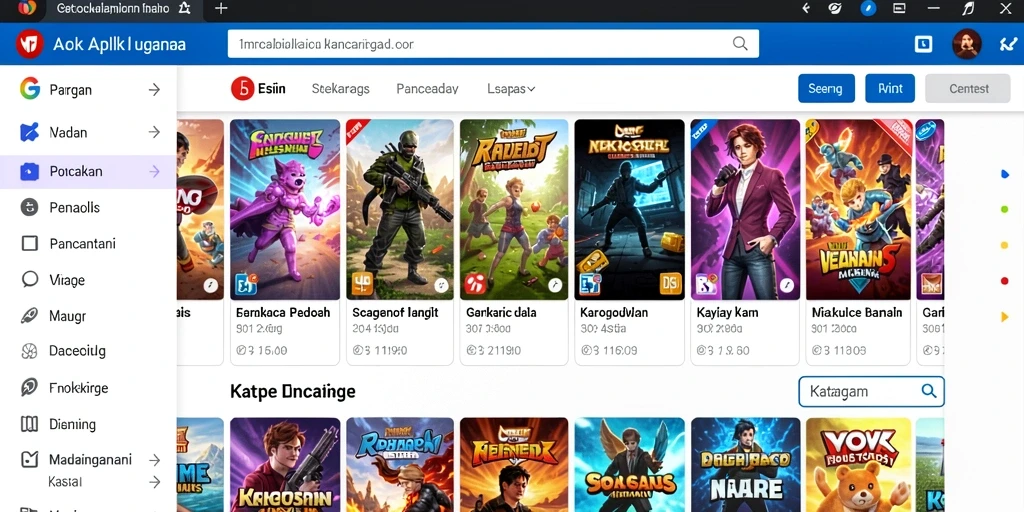Screen dimensions: 1024x512
Task: Click the magnifier icon in the top search bar
Action: click(x=740, y=44)
